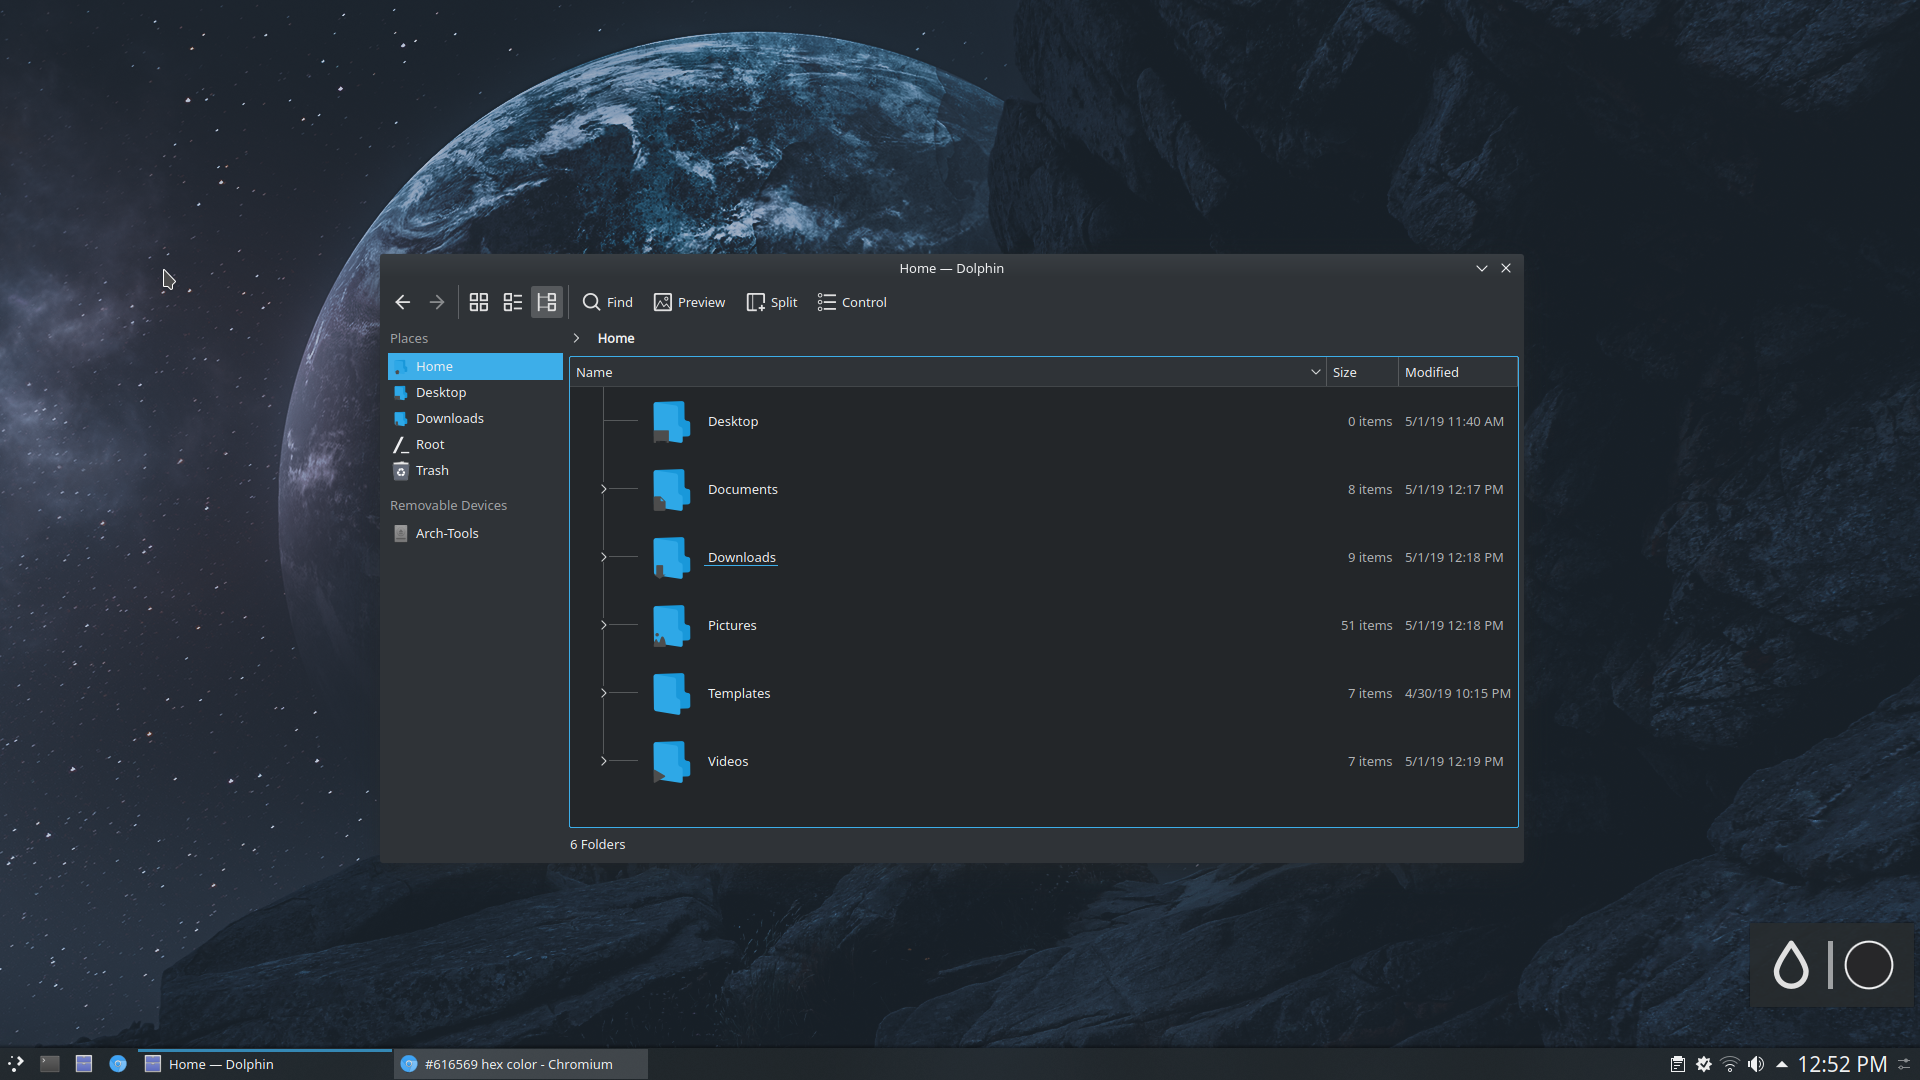Screen dimensions: 1920x1080
Task: Click the Arch-Tools drive icon
Action: pyautogui.click(x=401, y=533)
